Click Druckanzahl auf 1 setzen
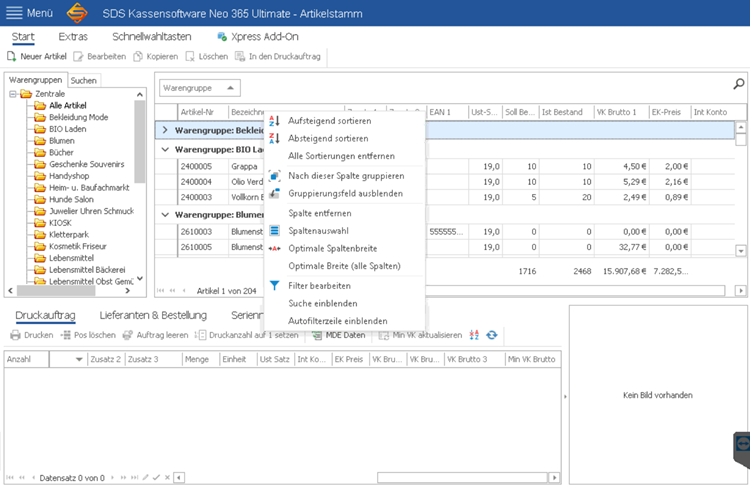Image resolution: width=750 pixels, height=487 pixels. 247,335
